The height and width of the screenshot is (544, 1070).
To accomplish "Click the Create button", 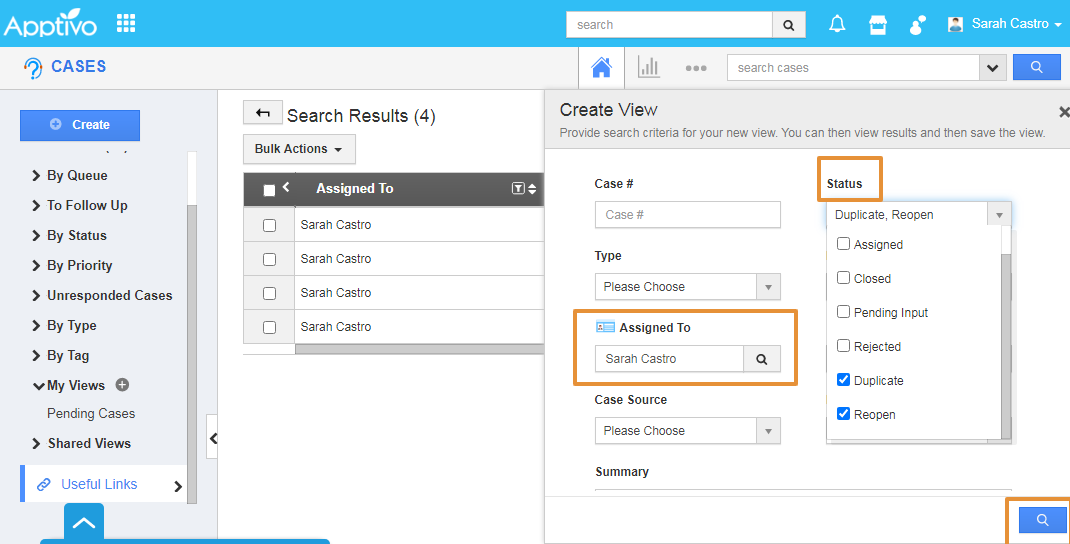I will coord(80,125).
